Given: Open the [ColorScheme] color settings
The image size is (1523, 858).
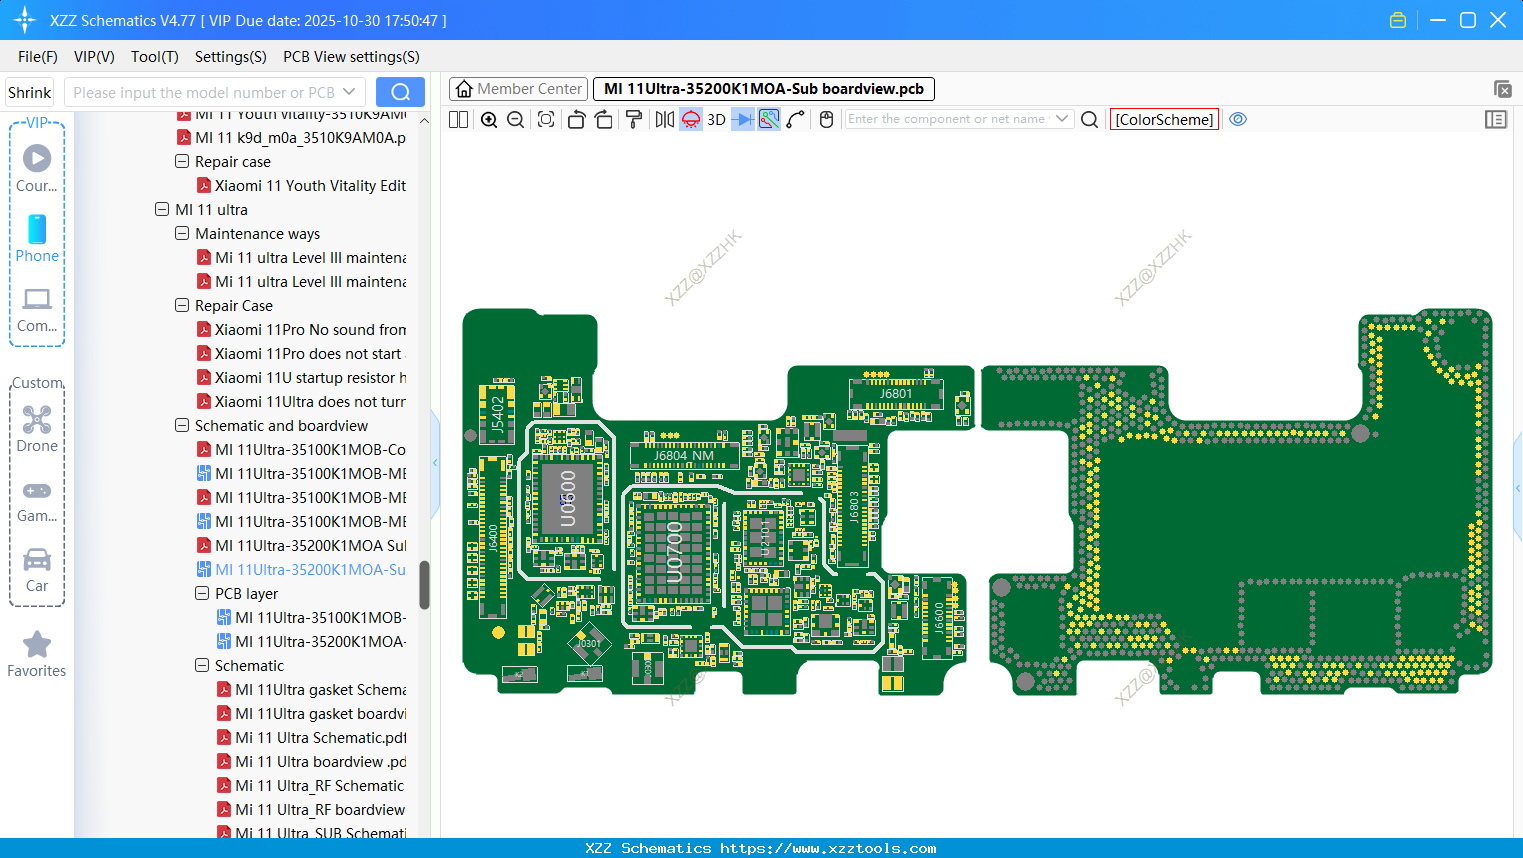Looking at the screenshot, I should (x=1164, y=119).
